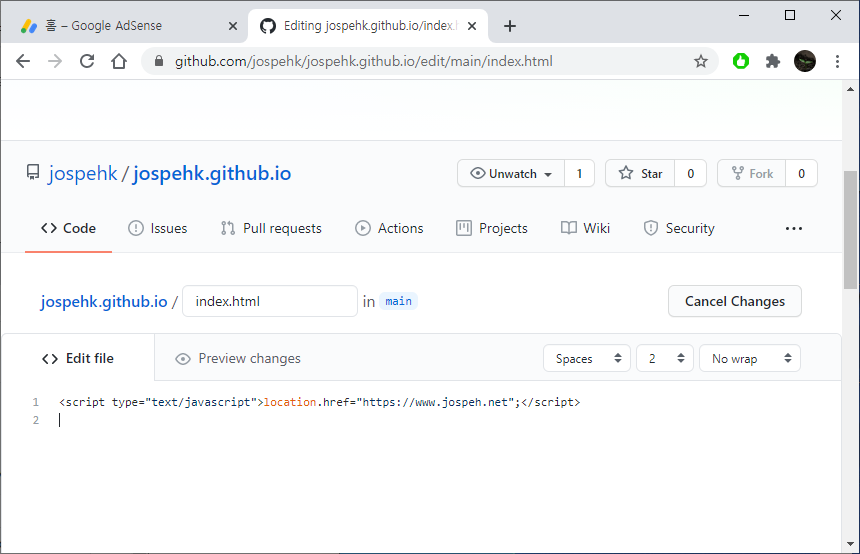
Task: Go to the browser home page icon
Action: [119, 61]
